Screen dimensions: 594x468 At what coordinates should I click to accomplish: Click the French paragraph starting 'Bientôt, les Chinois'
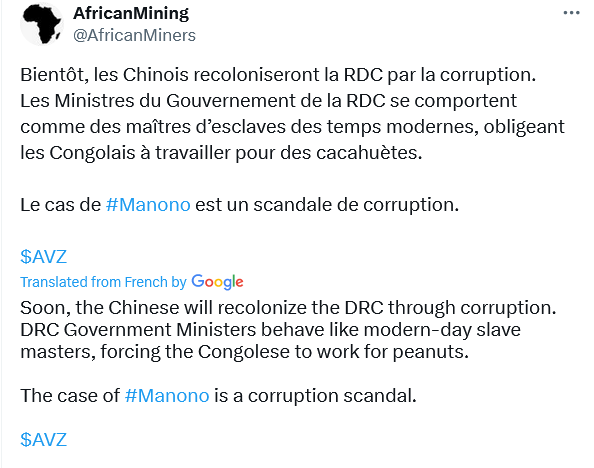click(x=292, y=114)
